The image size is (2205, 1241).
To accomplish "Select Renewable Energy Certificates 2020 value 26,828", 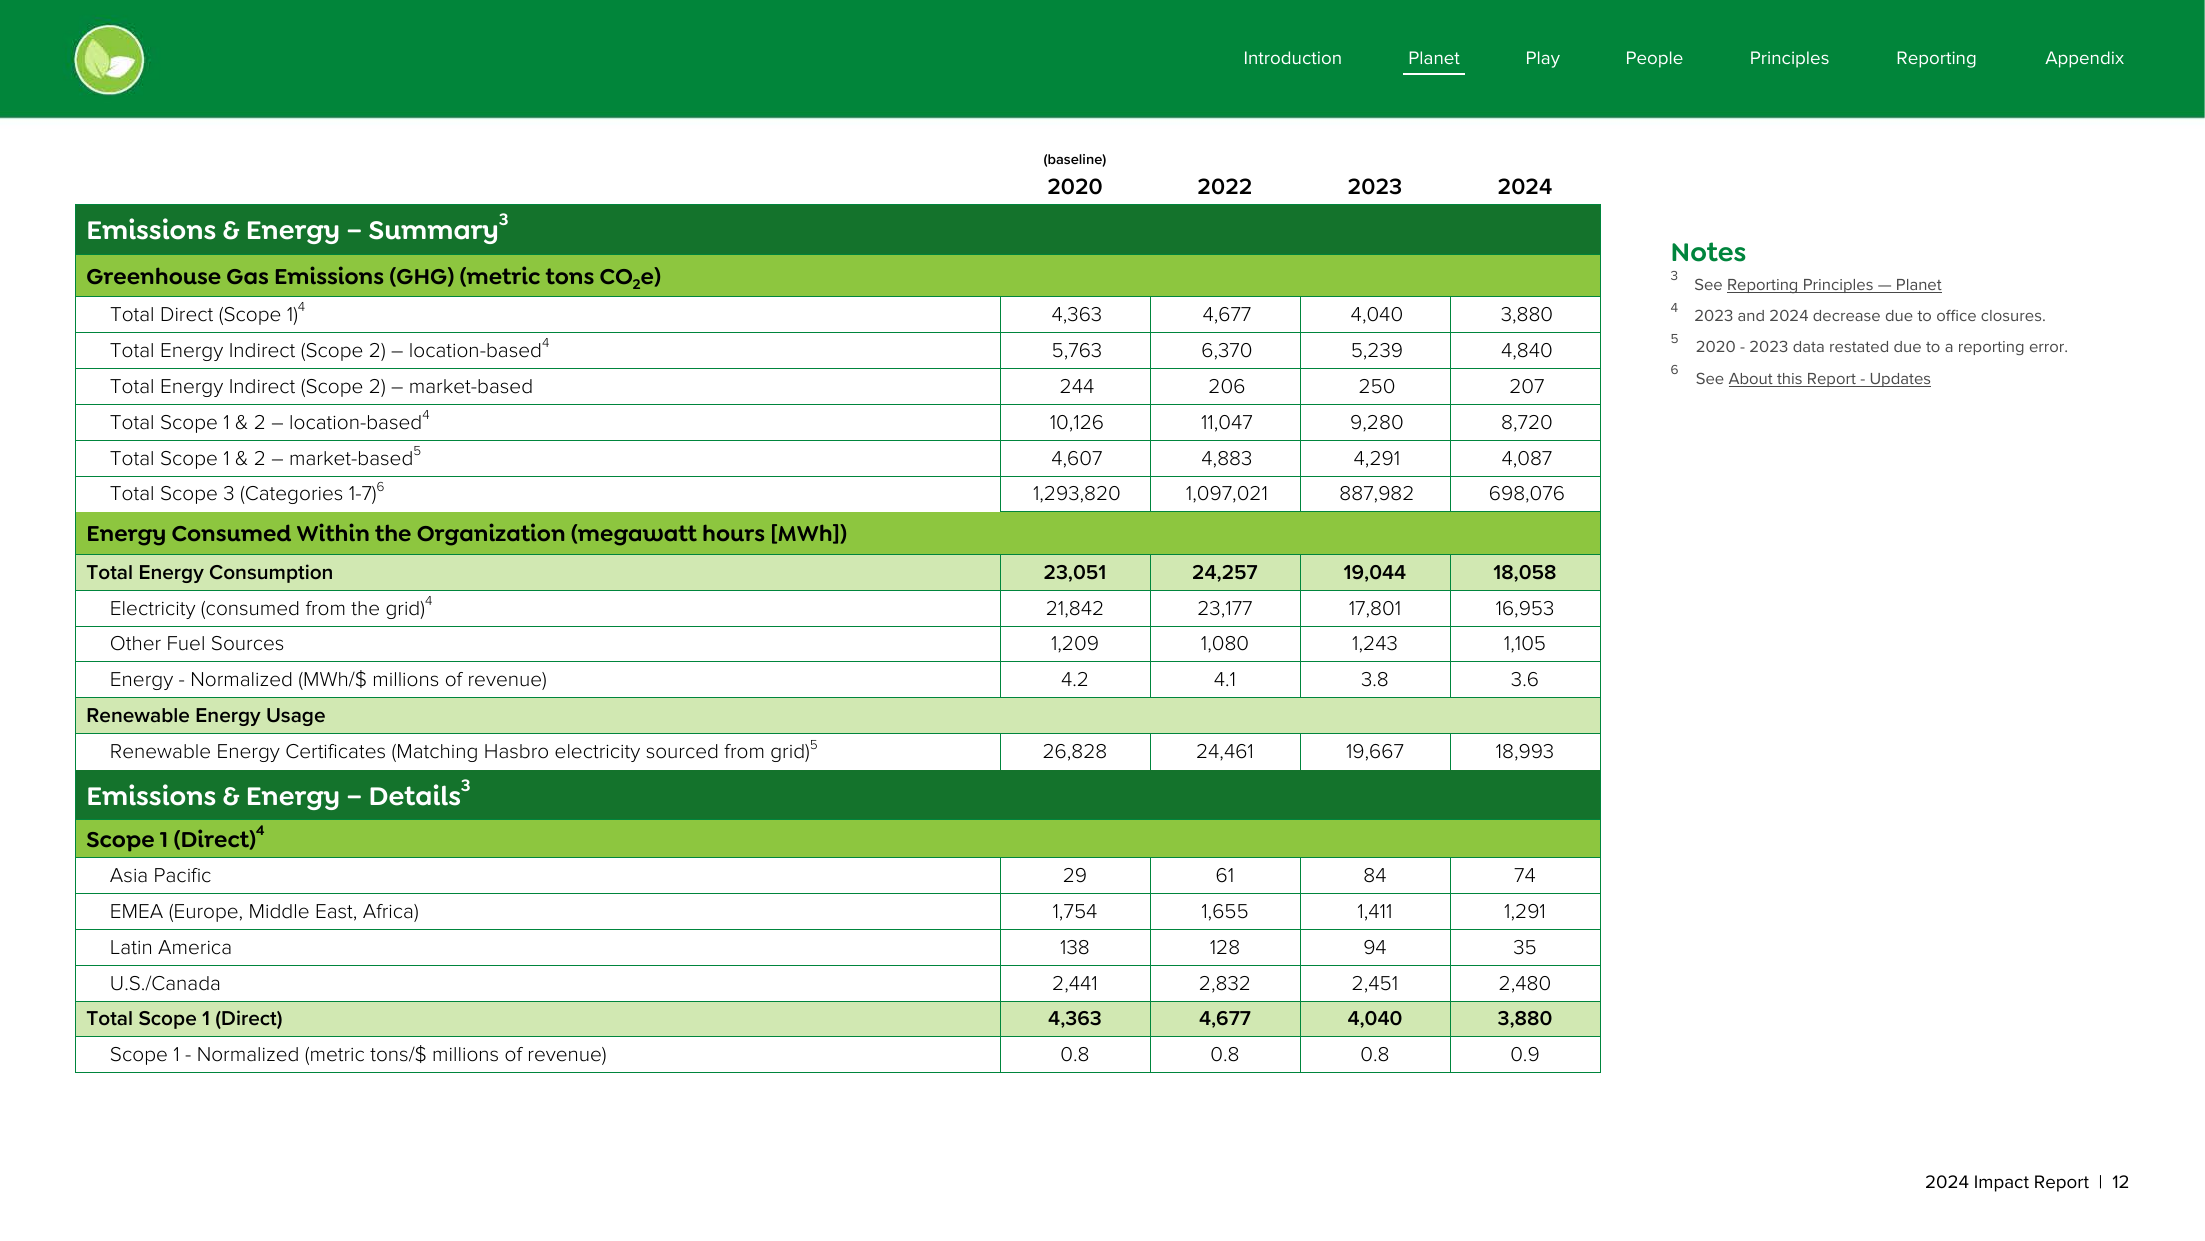I will 1074,752.
